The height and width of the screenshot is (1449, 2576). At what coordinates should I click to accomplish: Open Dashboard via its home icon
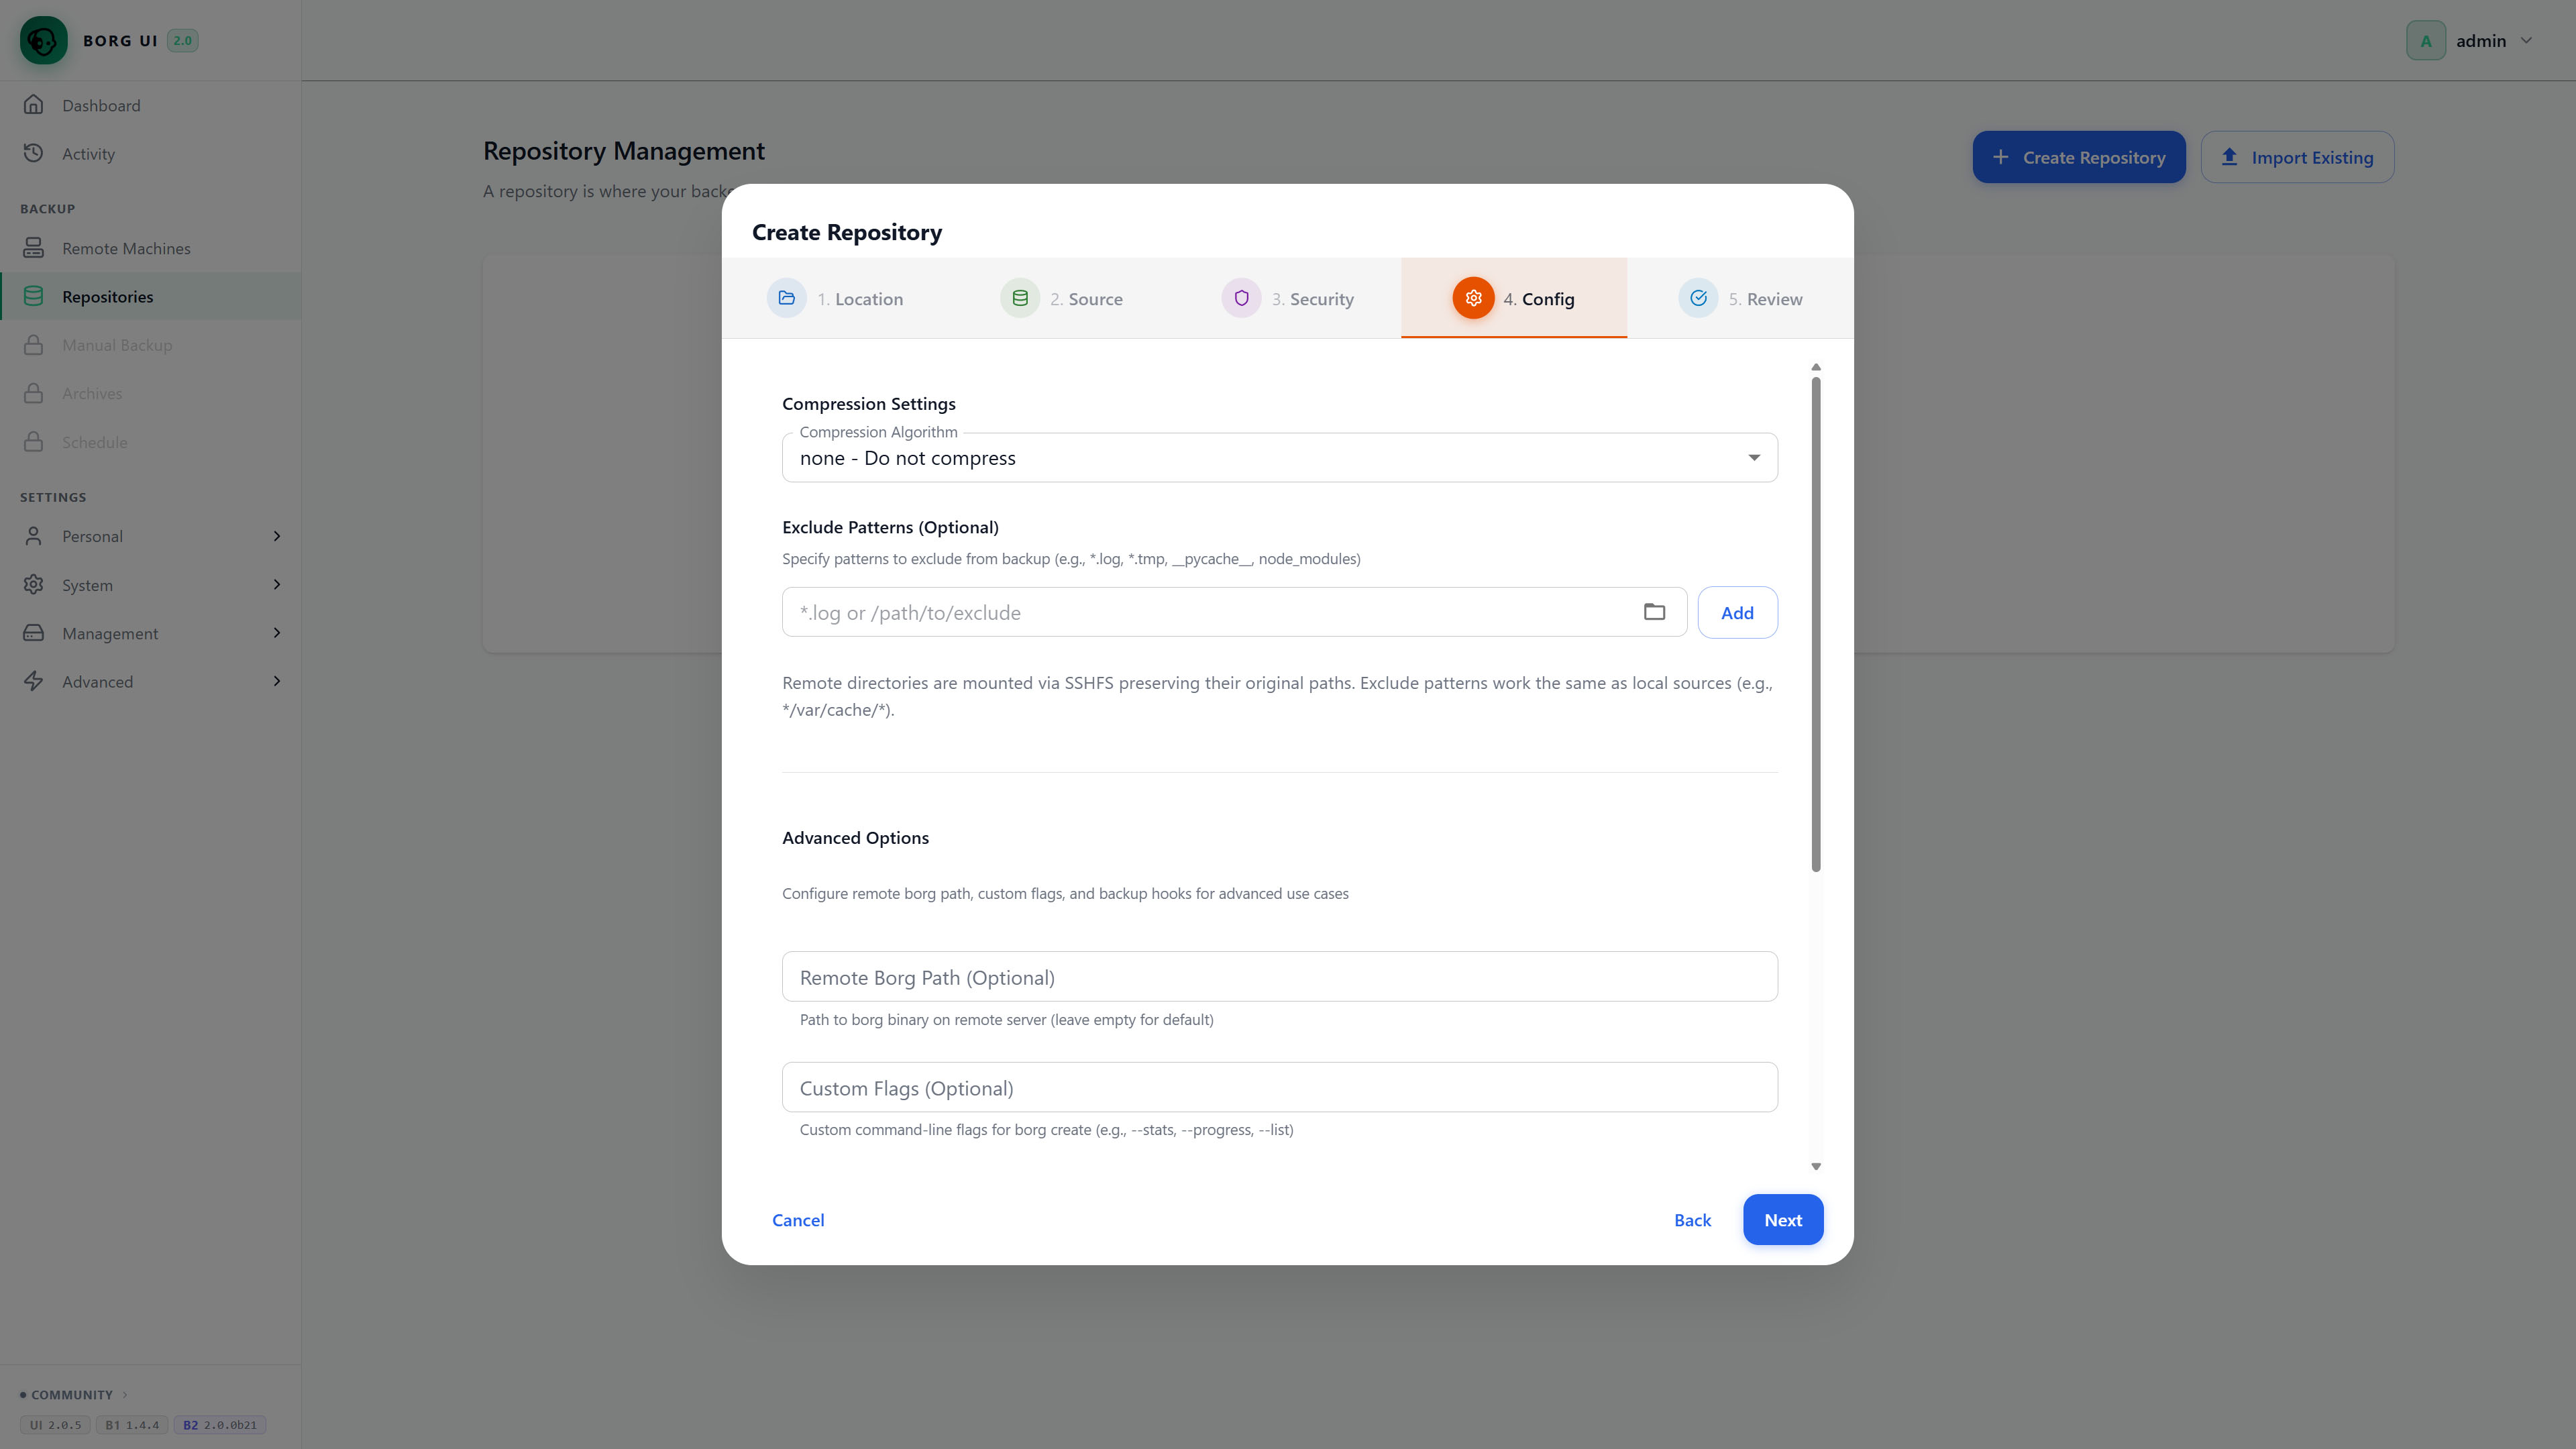34,105
